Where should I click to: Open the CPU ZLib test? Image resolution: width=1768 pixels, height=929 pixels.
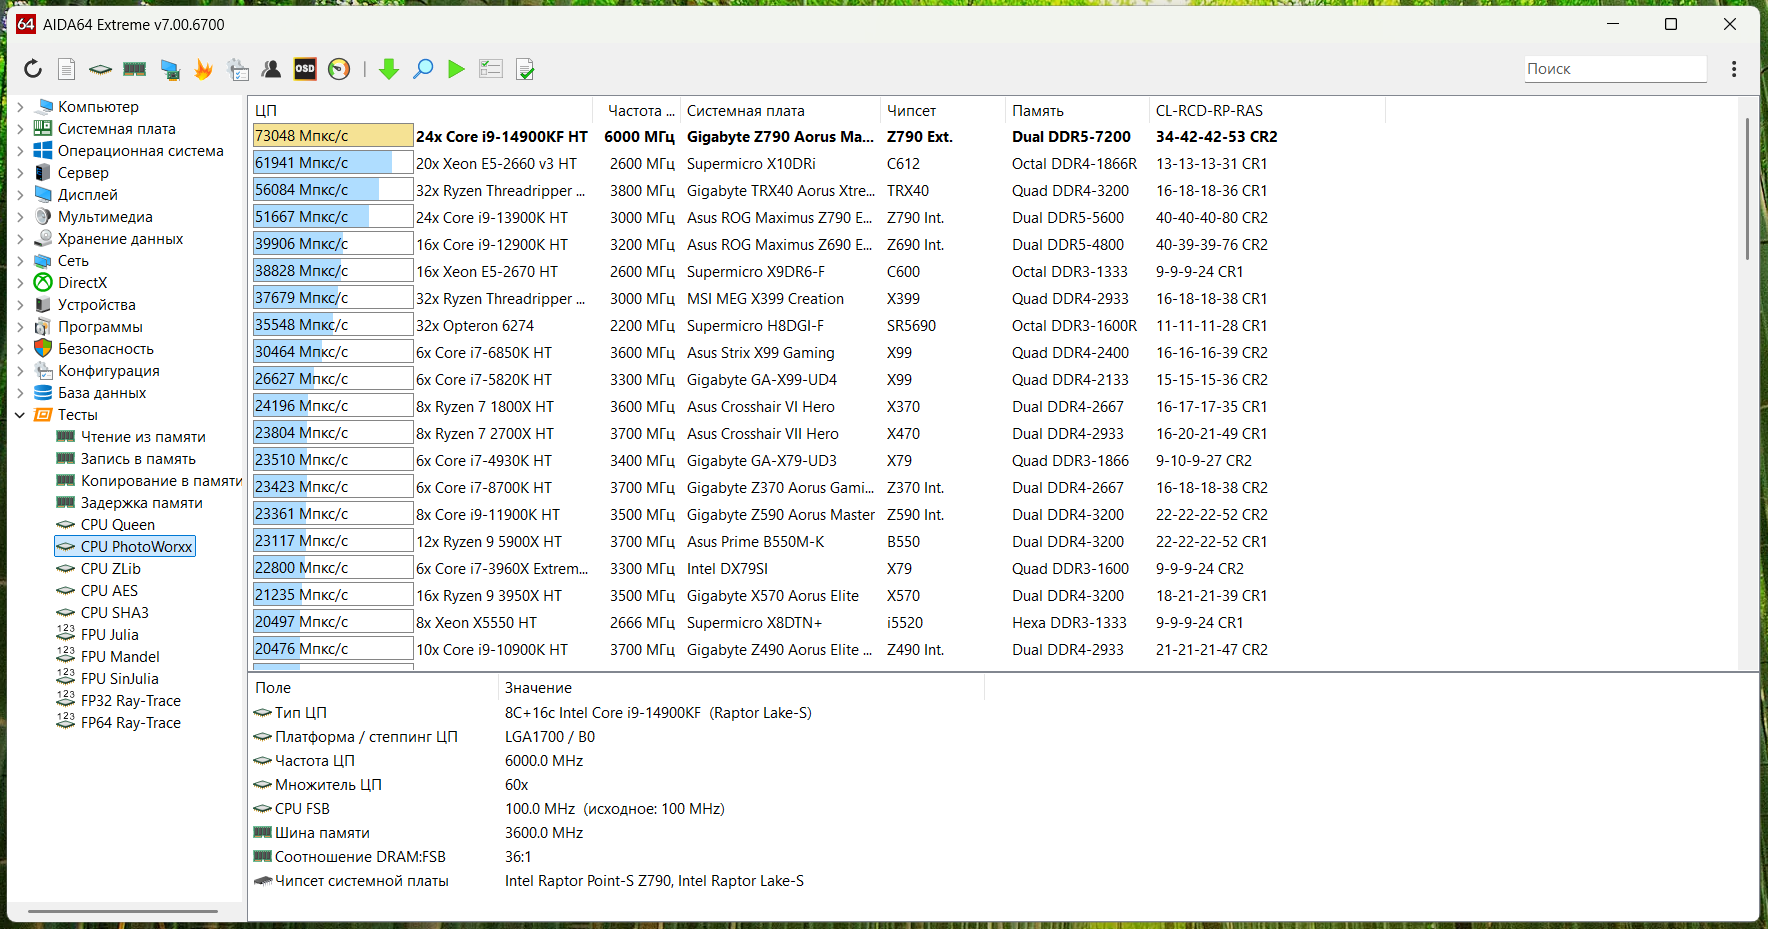[x=110, y=569]
